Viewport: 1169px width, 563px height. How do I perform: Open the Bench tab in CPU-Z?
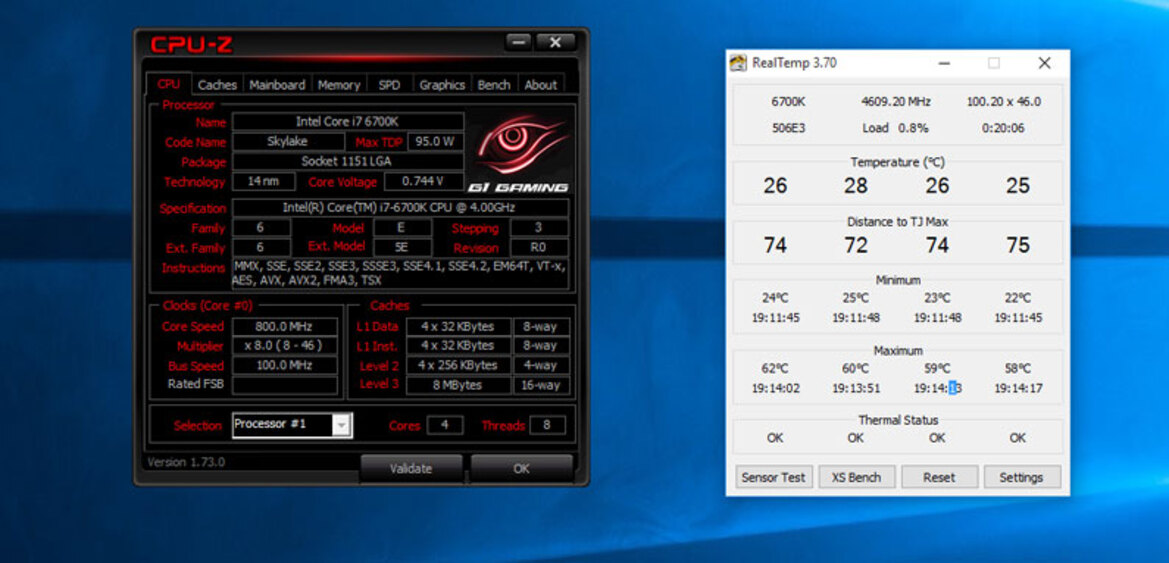pos(494,85)
